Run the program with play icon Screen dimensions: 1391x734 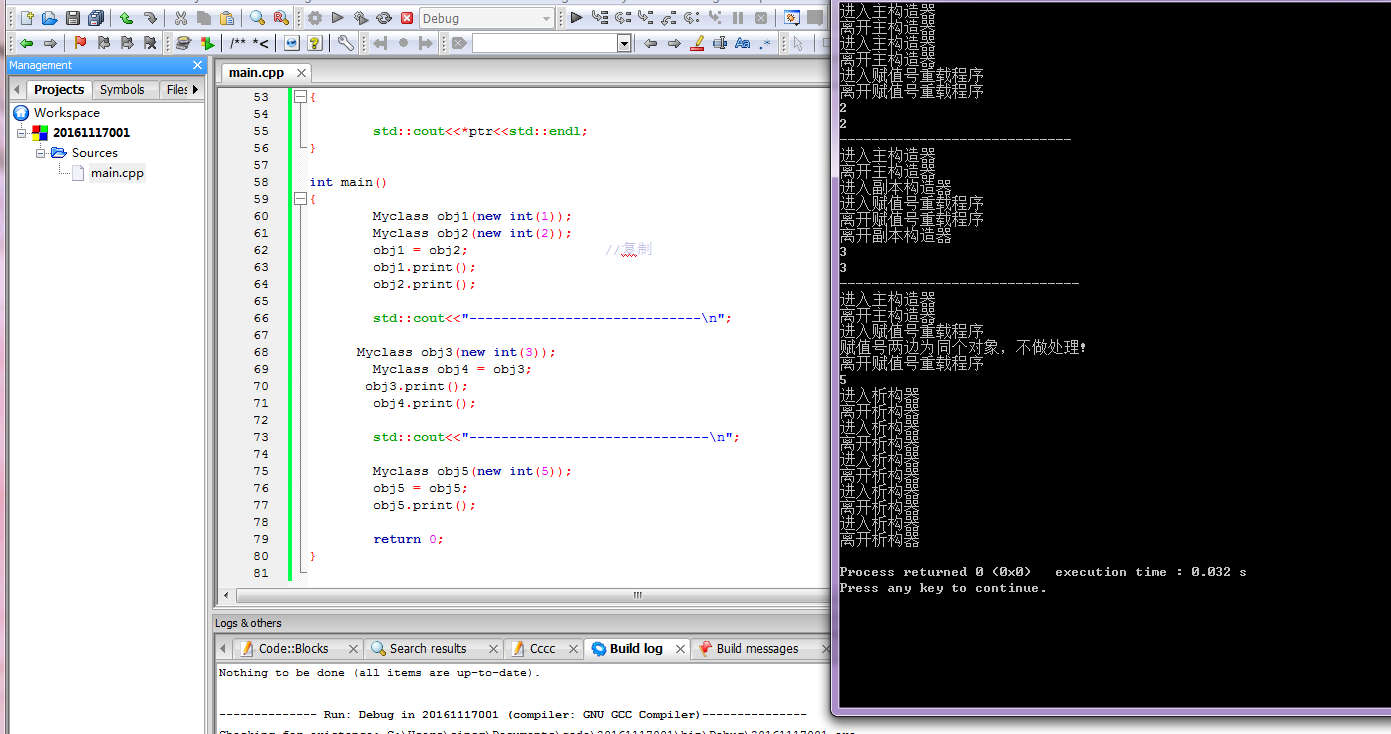pyautogui.click(x=338, y=18)
